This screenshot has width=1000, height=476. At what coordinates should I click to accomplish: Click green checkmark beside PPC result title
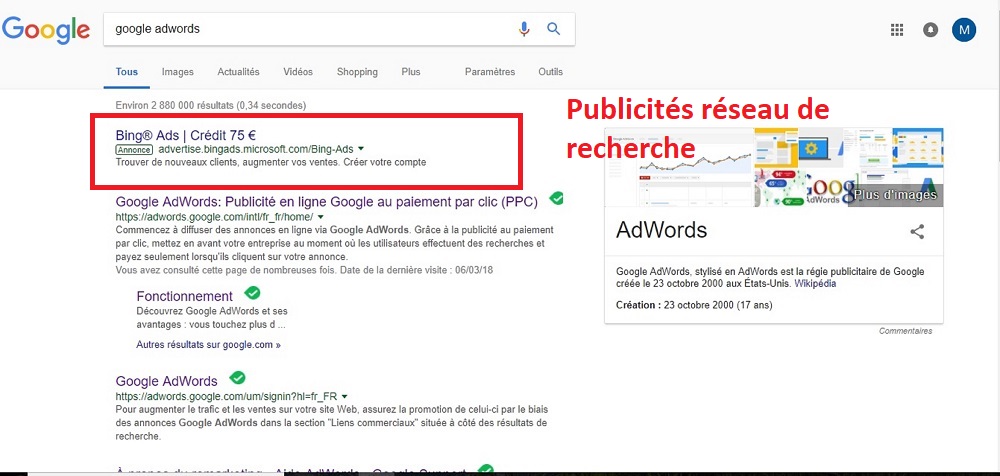(x=556, y=199)
